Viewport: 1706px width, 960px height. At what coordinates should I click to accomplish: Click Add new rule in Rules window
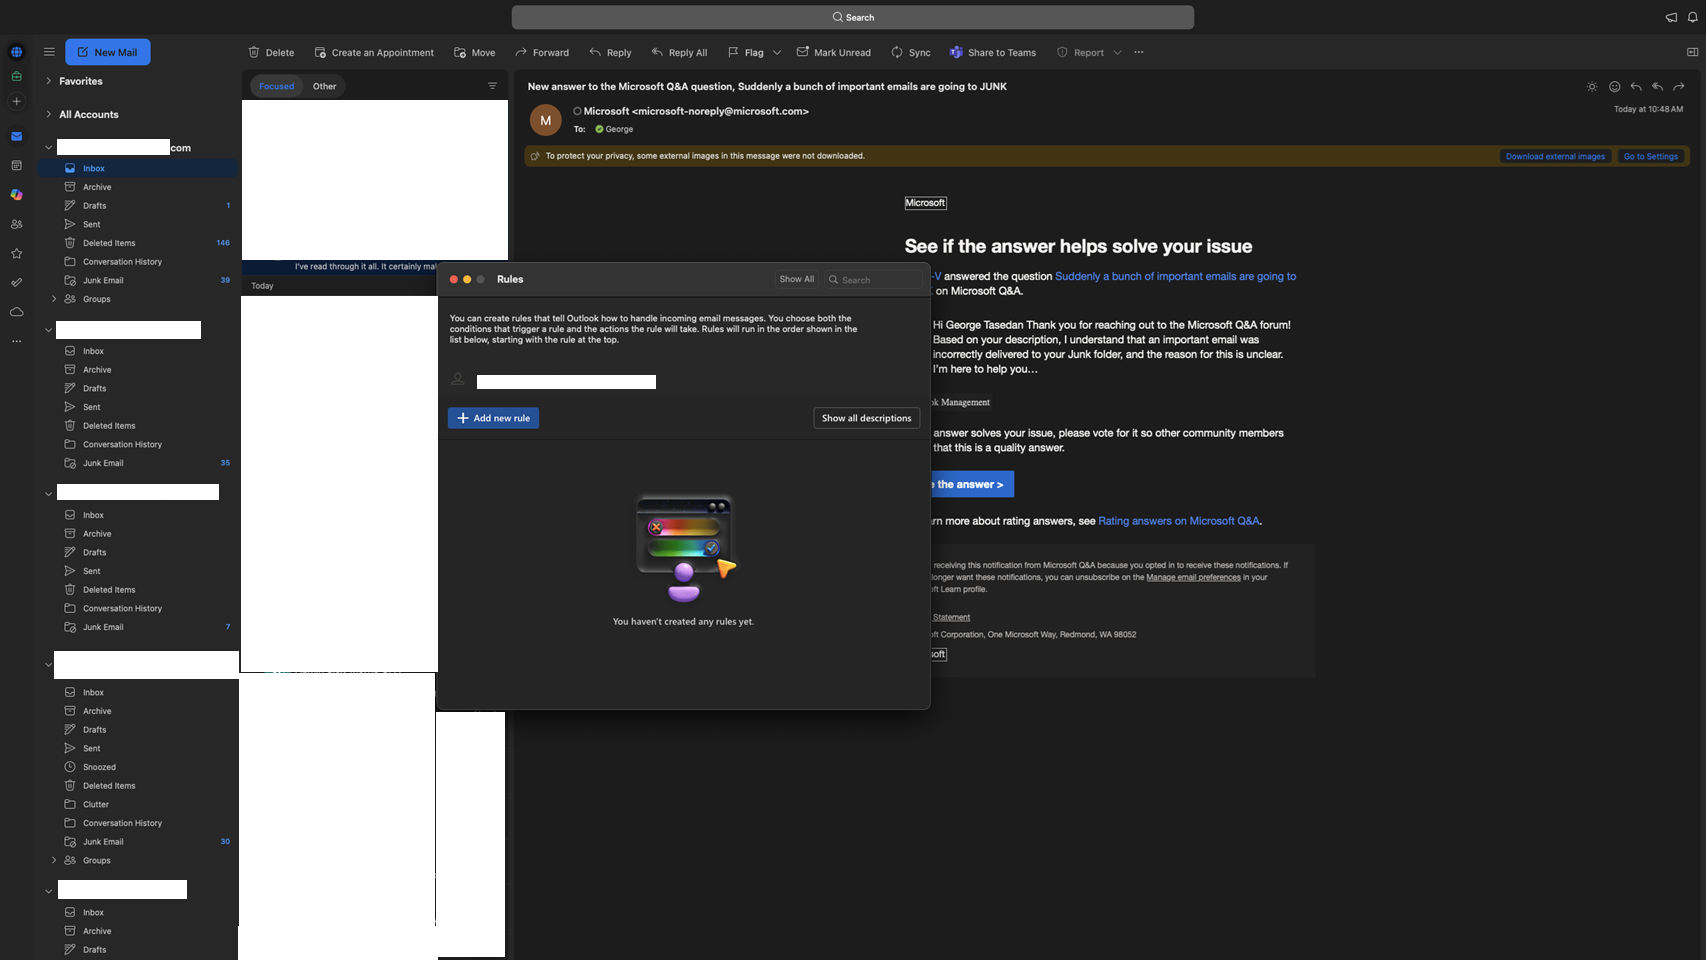point(493,418)
